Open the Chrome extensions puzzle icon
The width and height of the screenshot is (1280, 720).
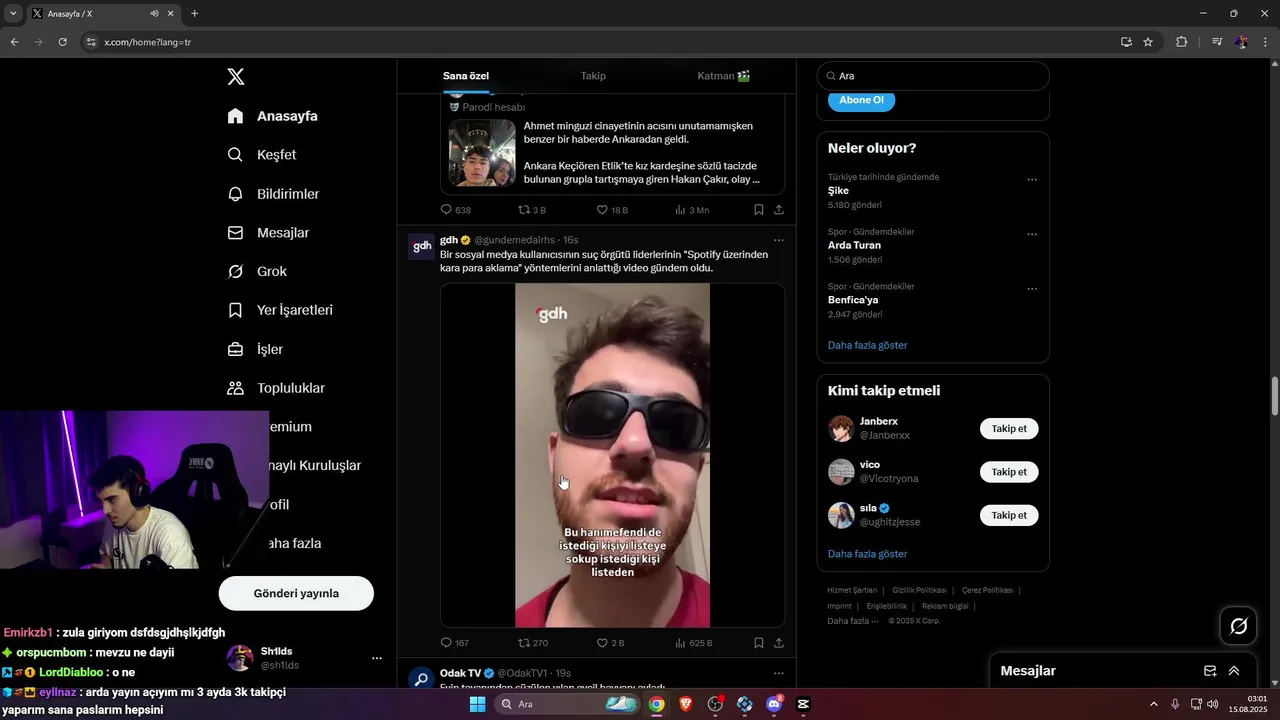(x=1182, y=42)
